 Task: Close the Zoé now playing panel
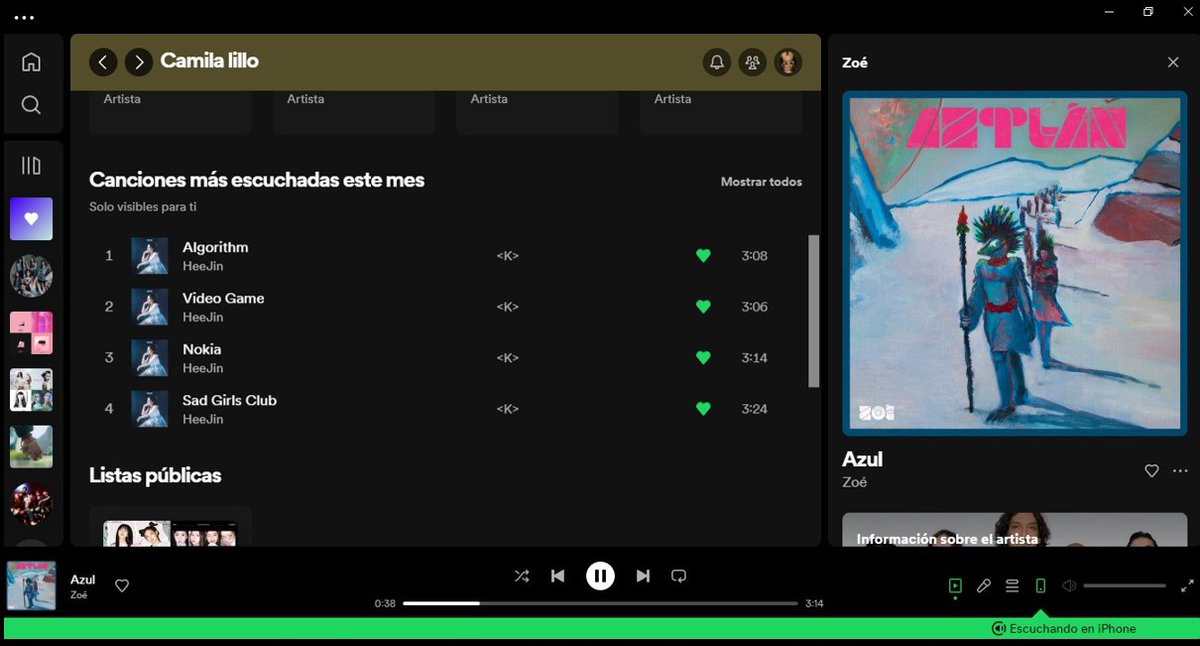1173,62
